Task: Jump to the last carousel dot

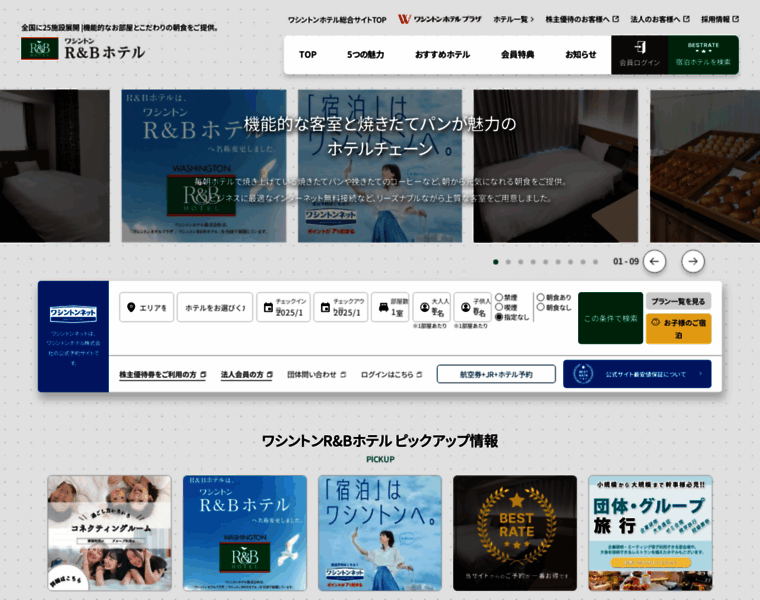Action: (x=595, y=262)
